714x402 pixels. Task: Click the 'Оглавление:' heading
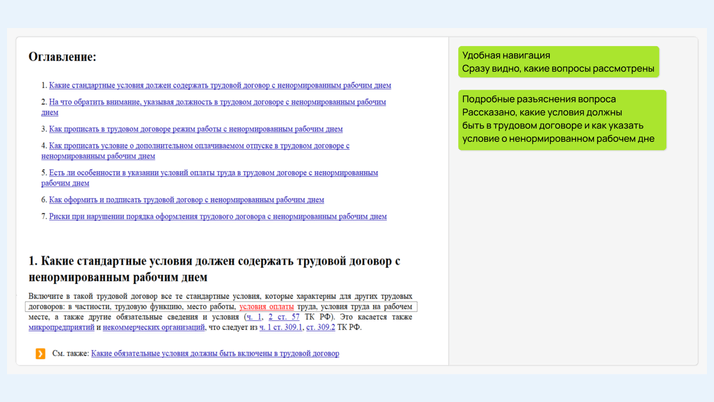pos(62,56)
